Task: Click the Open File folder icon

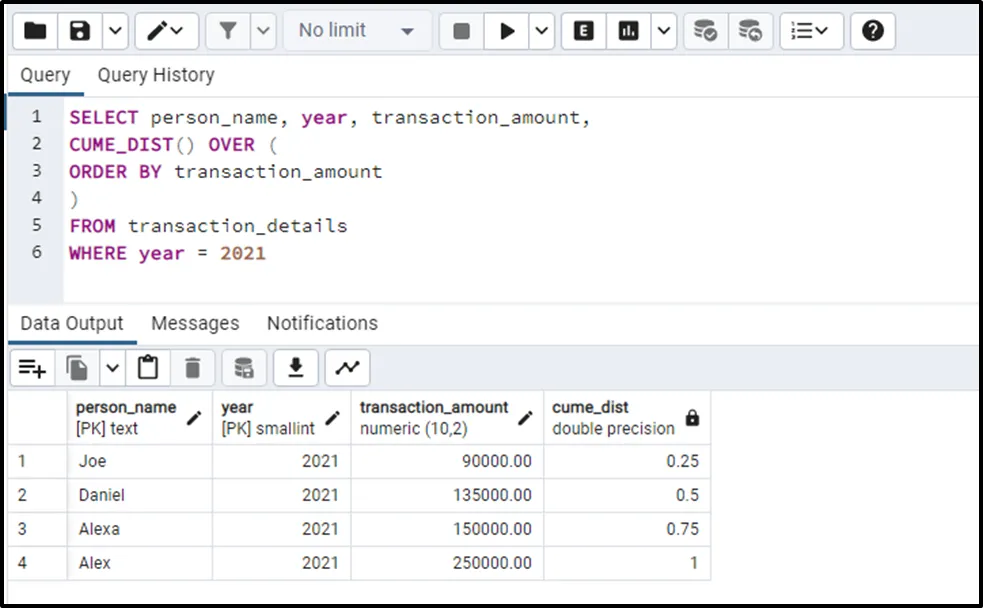Action: pyautogui.click(x=35, y=31)
